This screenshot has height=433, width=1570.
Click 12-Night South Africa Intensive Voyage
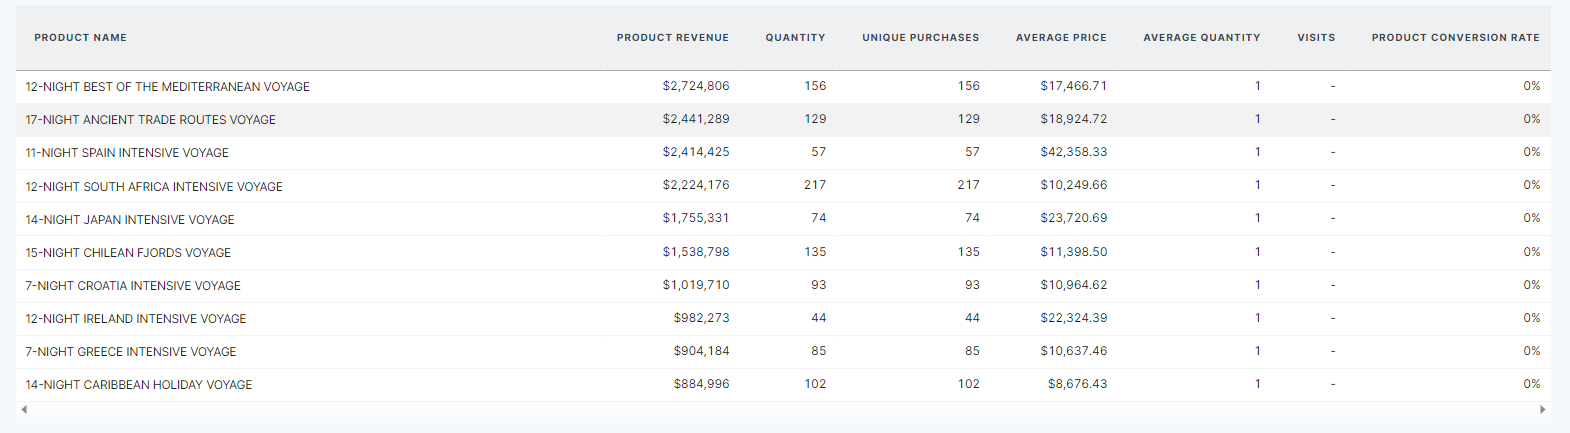pos(154,187)
